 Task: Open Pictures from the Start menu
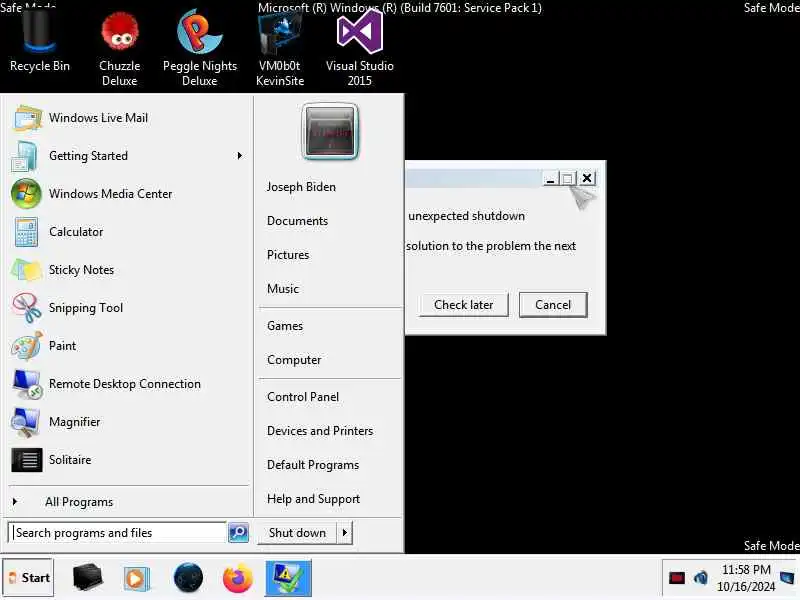[288, 255]
